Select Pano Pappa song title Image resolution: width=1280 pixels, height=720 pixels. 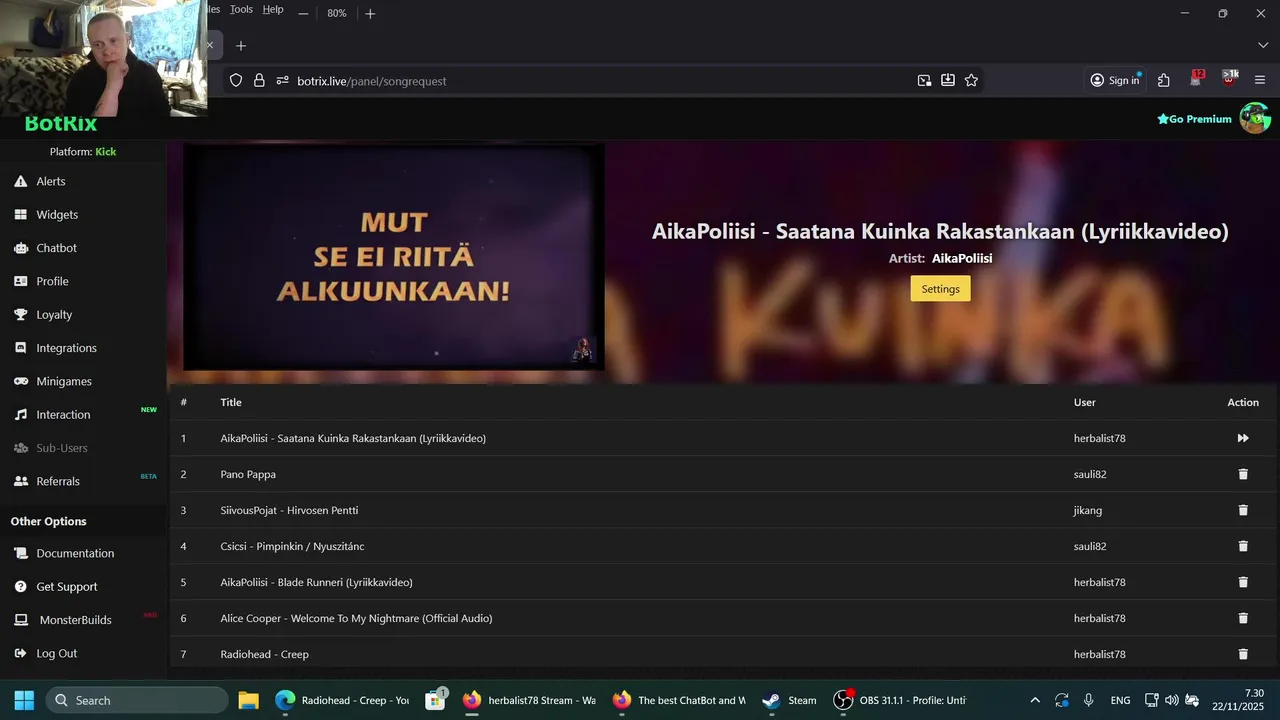(248, 474)
